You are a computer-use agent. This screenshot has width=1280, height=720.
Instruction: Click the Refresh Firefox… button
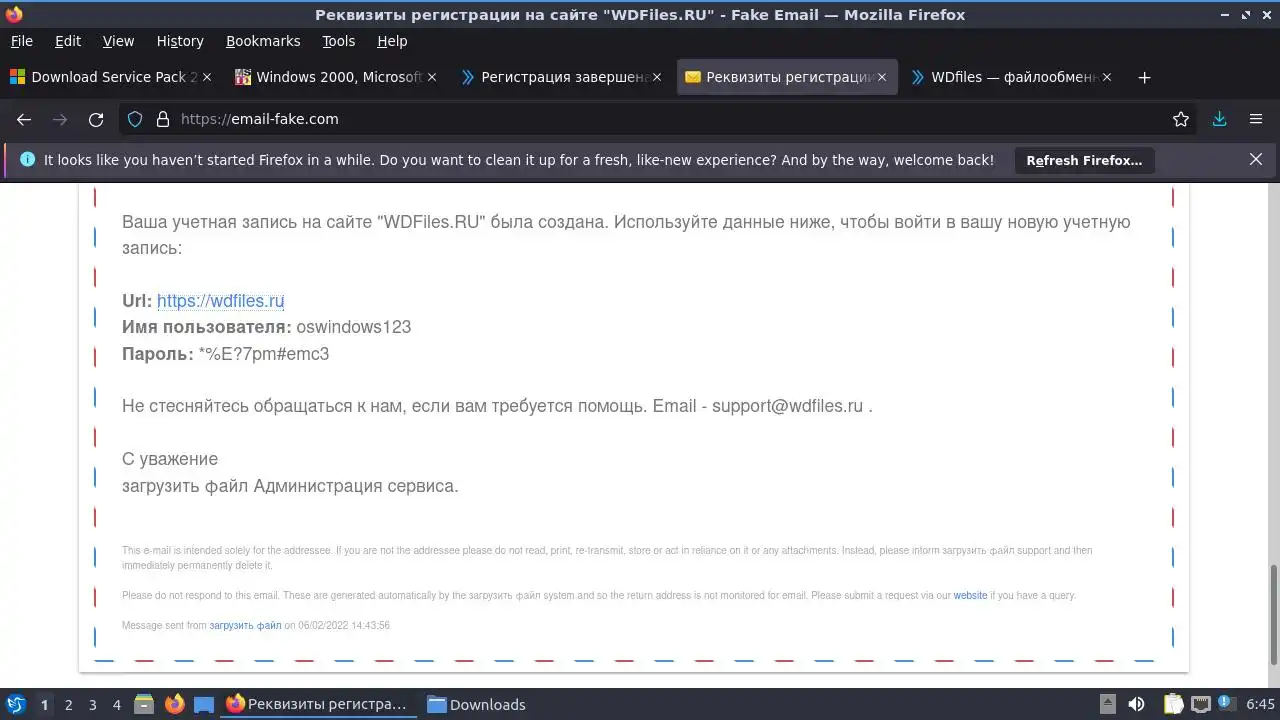[1084, 160]
